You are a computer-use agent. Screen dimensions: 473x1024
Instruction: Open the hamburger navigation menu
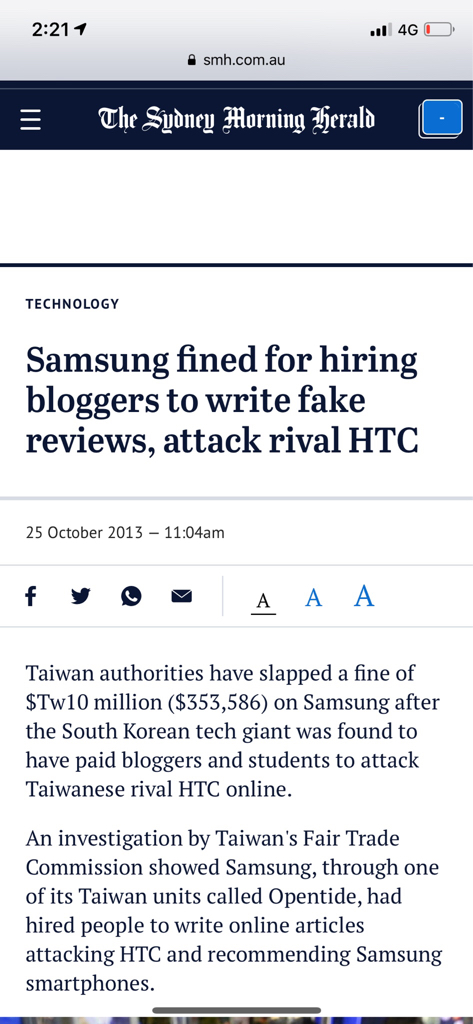point(31,120)
